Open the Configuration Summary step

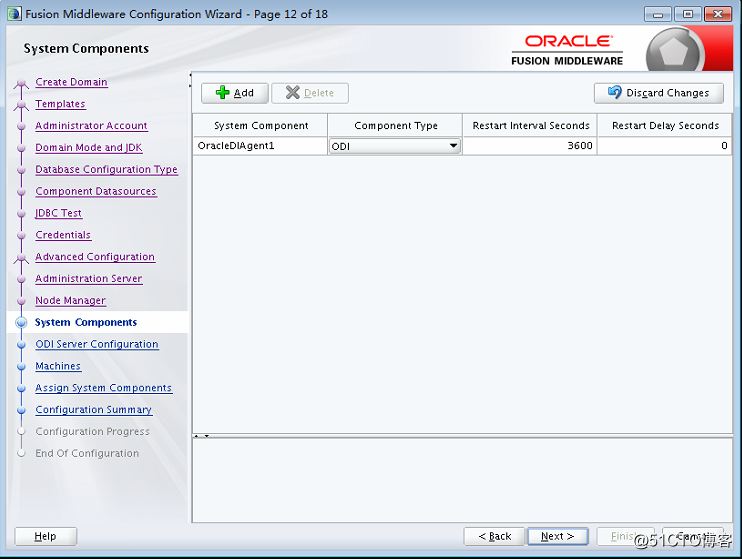94,409
